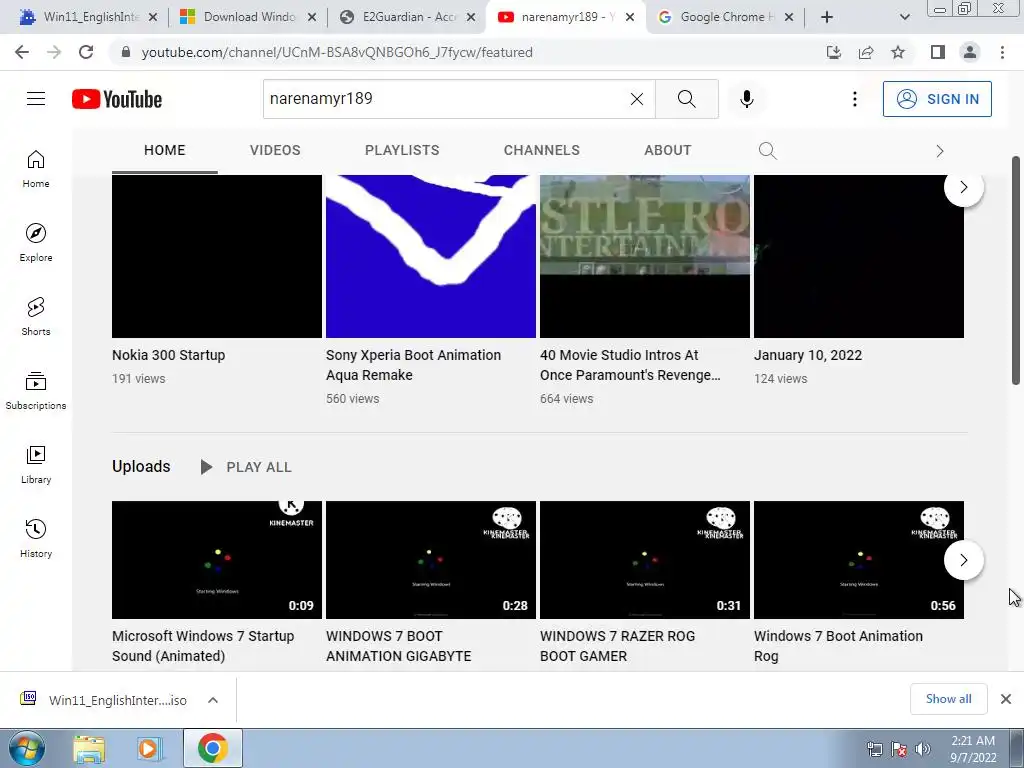
Task: Click the Chrome address bar URL
Action: (x=337, y=52)
